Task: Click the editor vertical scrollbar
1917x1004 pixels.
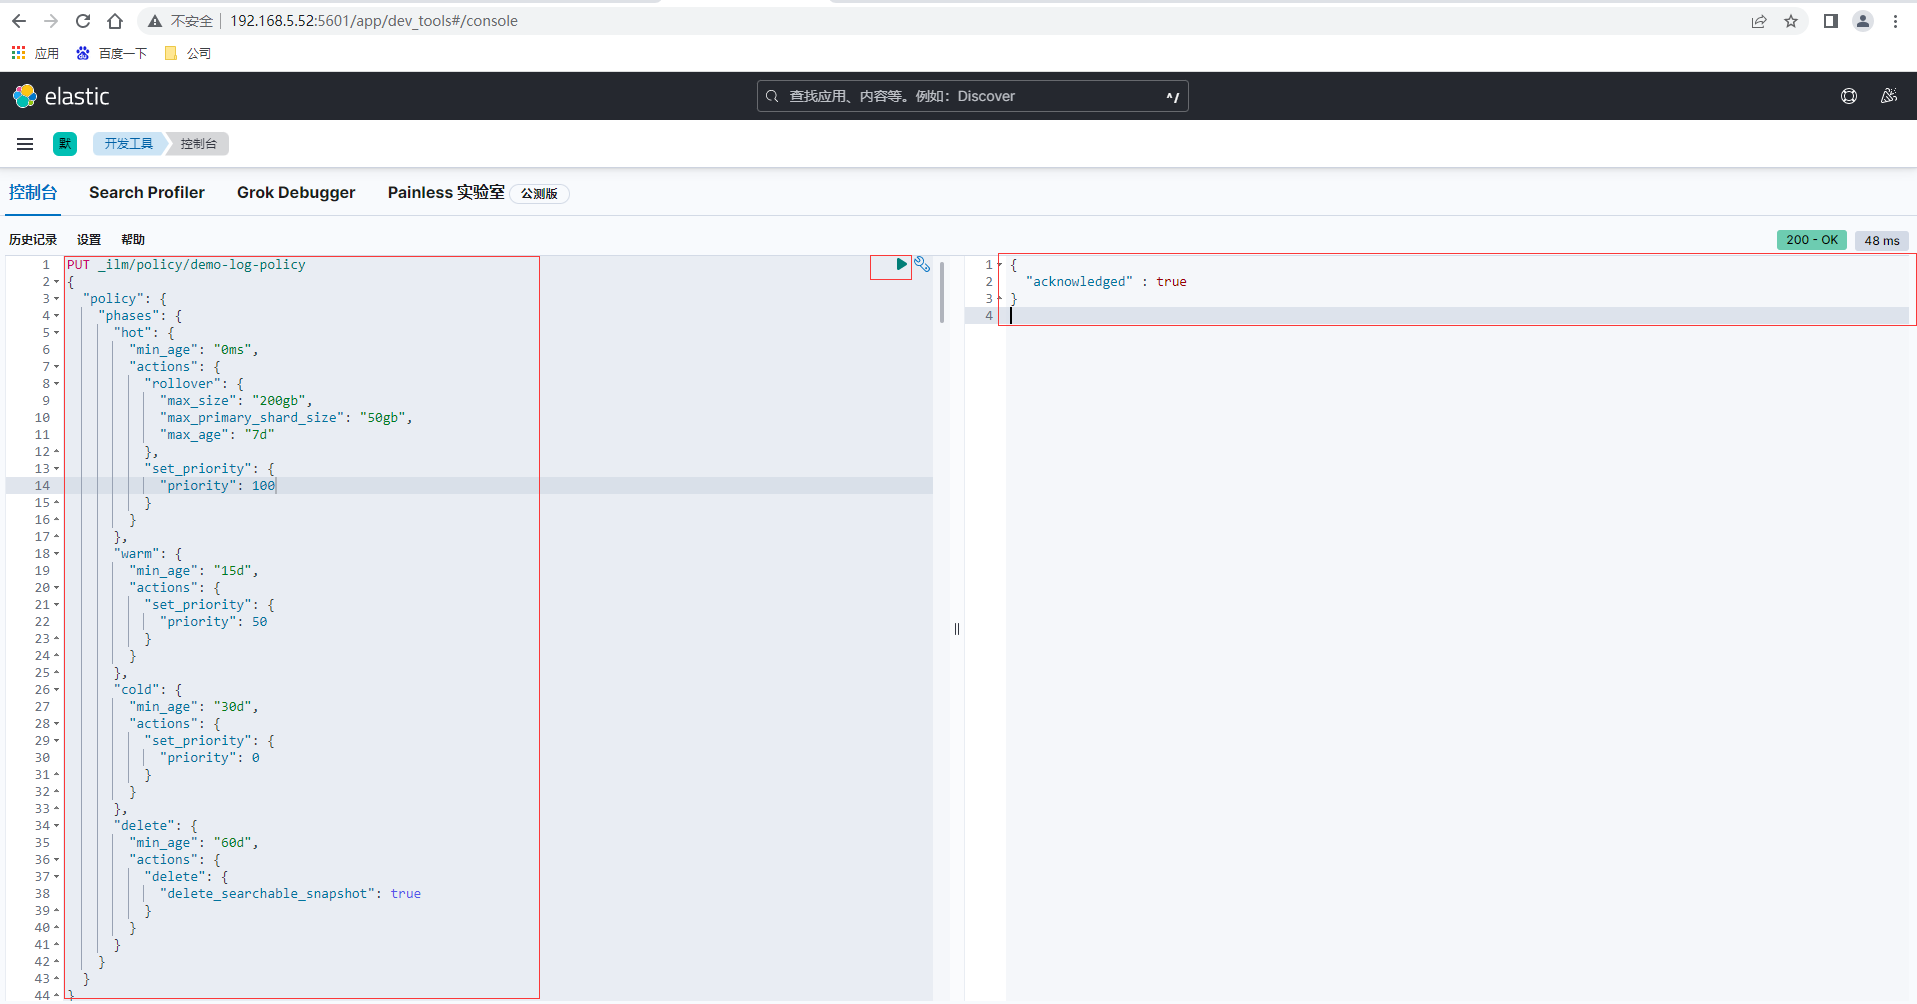Action: pos(942,292)
